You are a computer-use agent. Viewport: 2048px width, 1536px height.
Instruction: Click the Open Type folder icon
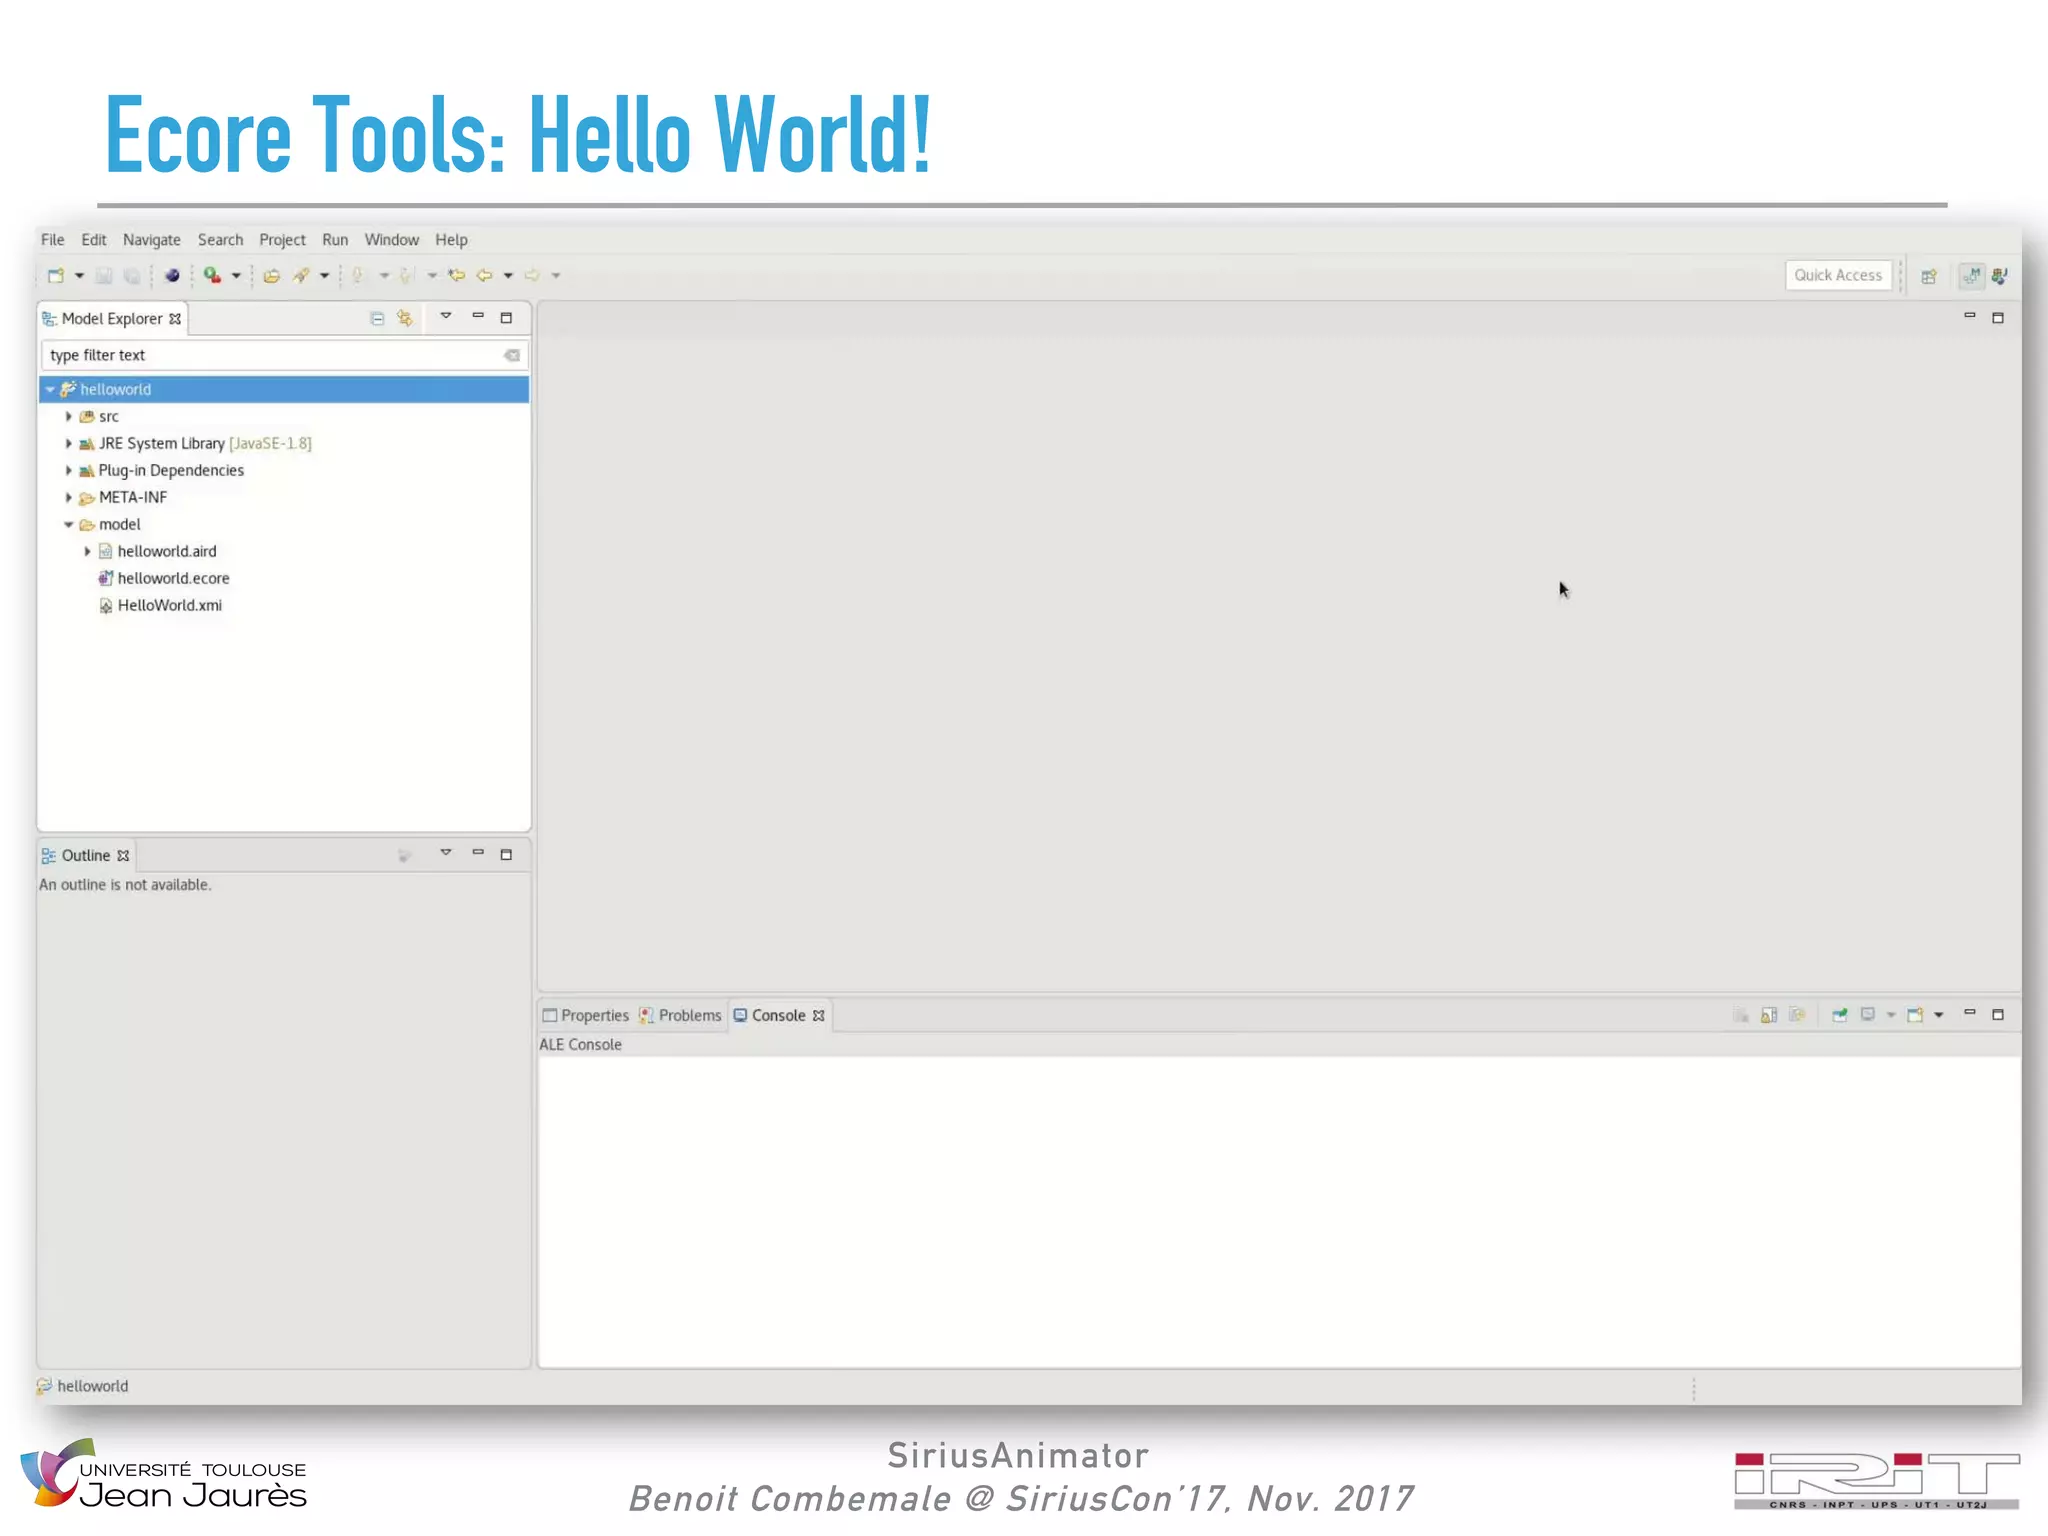pyautogui.click(x=271, y=275)
